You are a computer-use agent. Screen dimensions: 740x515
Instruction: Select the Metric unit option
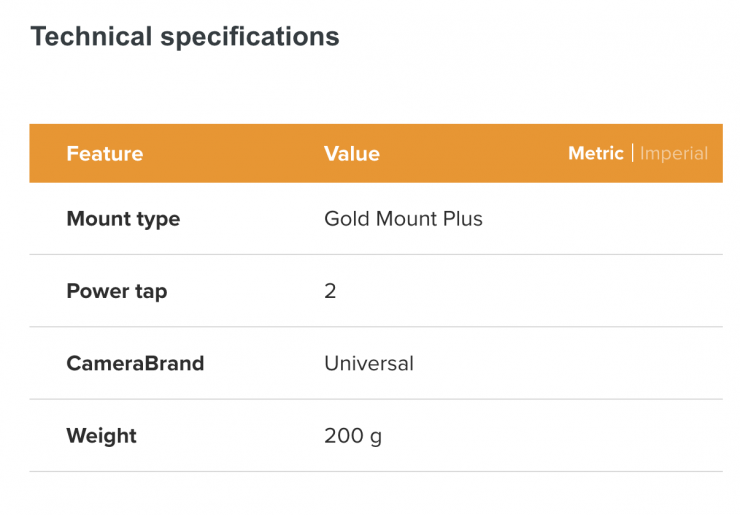coord(596,153)
